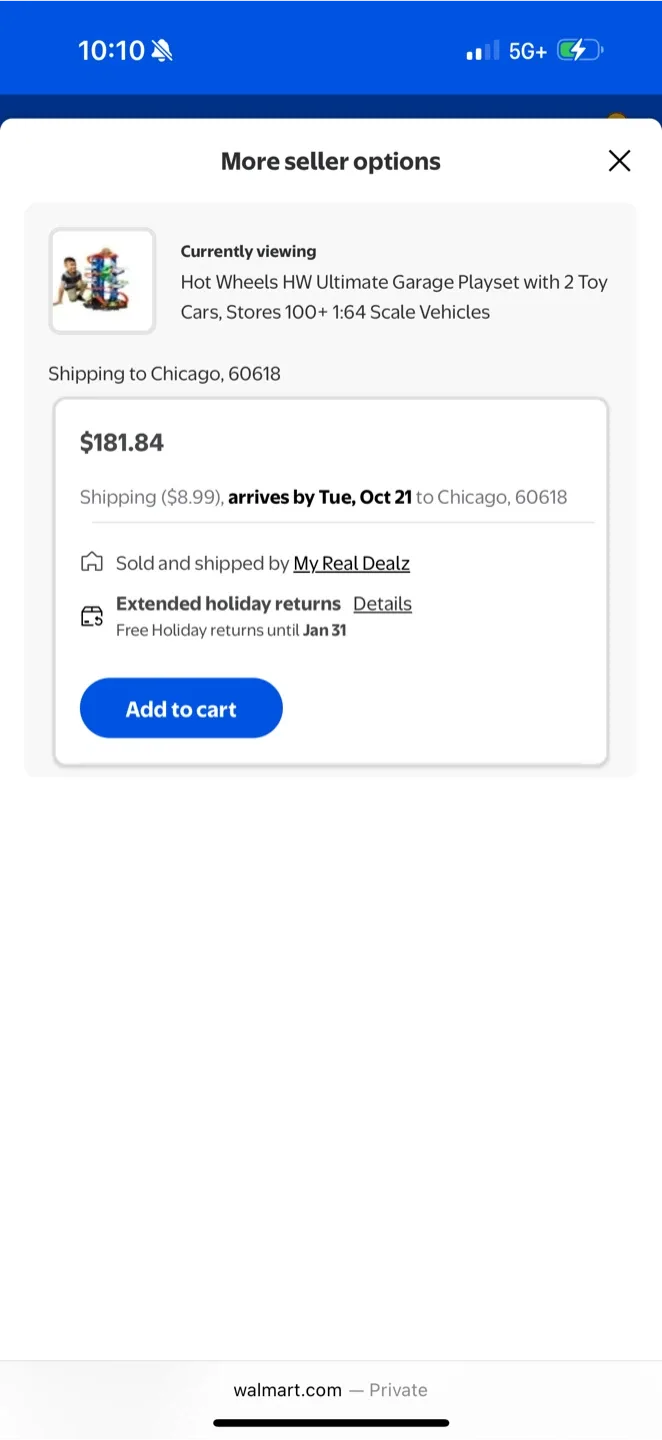Tap the Hot Wheels garage product thumbnail

click(x=102, y=281)
